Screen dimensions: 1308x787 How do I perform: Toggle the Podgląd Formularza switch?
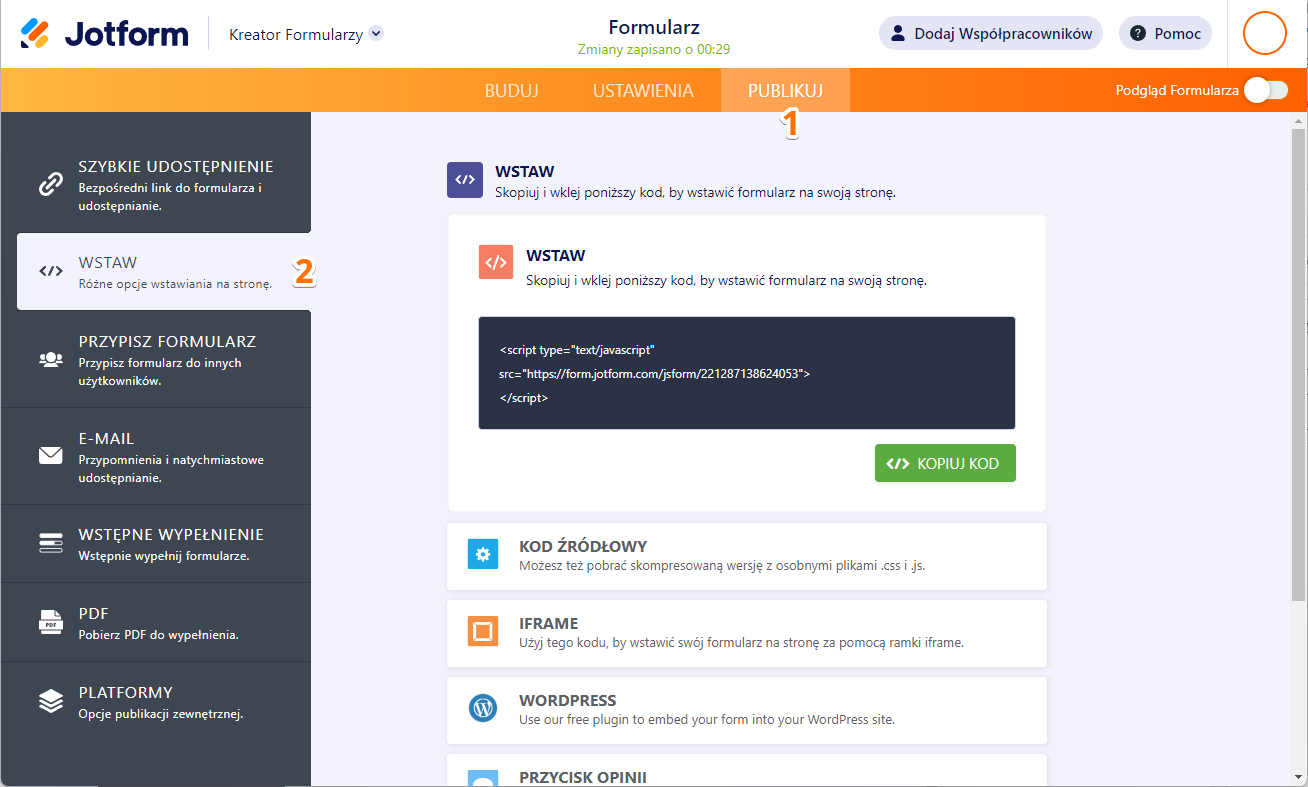point(1265,90)
